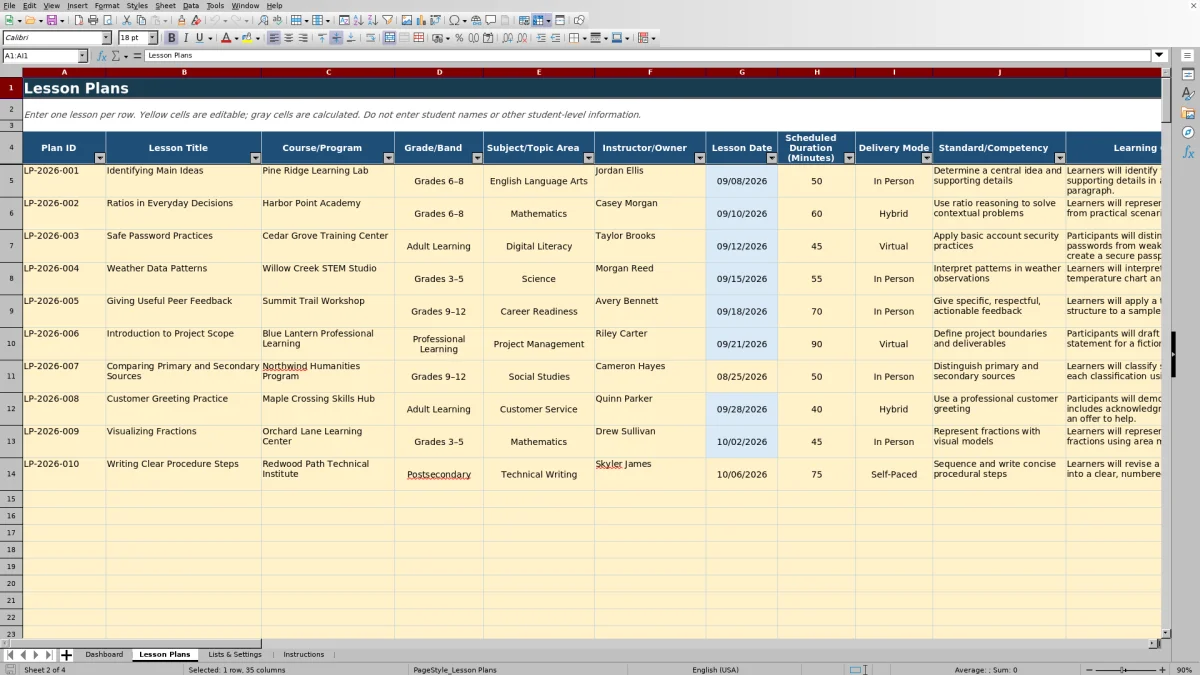Toggle Underline formatting

199,38
